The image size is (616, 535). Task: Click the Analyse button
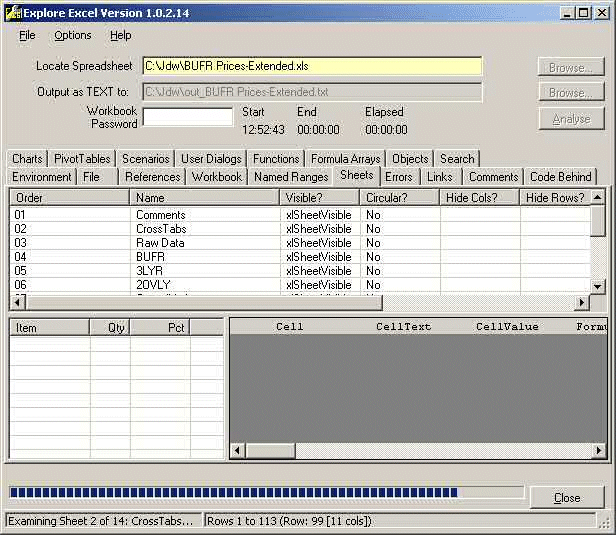571,119
